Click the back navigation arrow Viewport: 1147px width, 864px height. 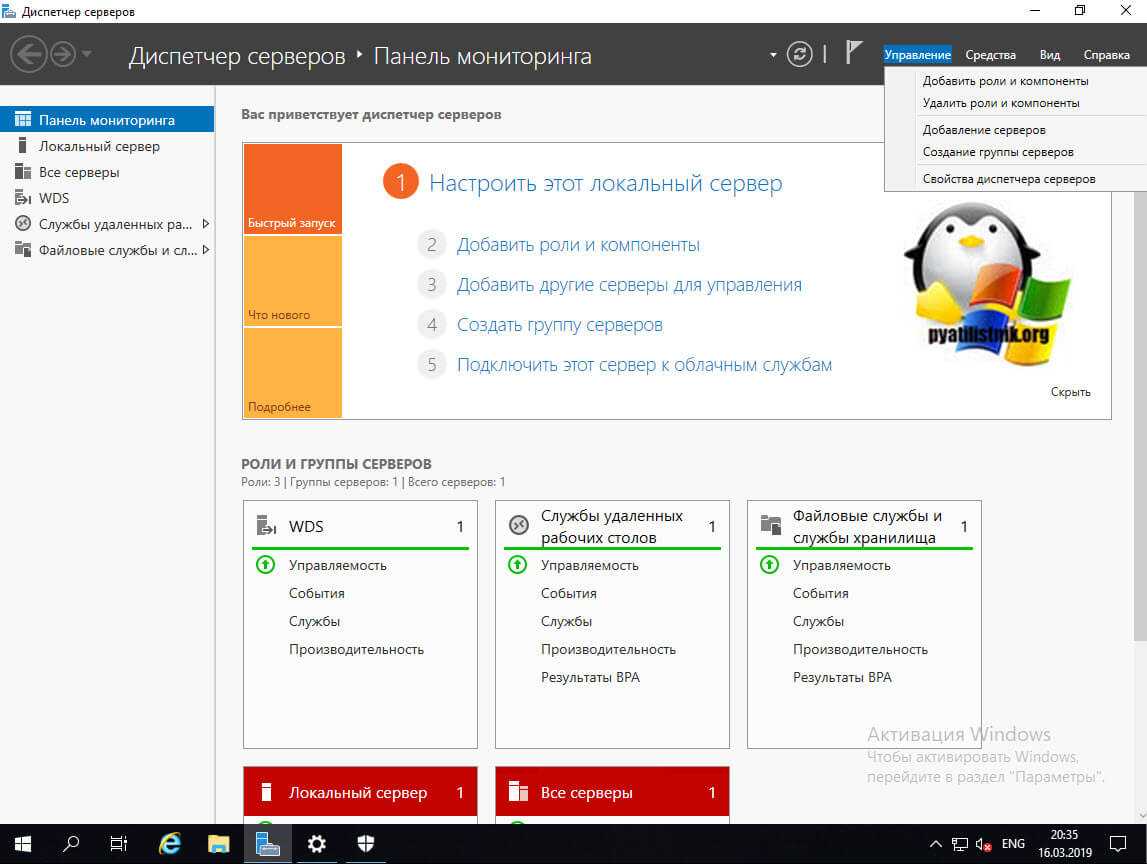(x=30, y=54)
